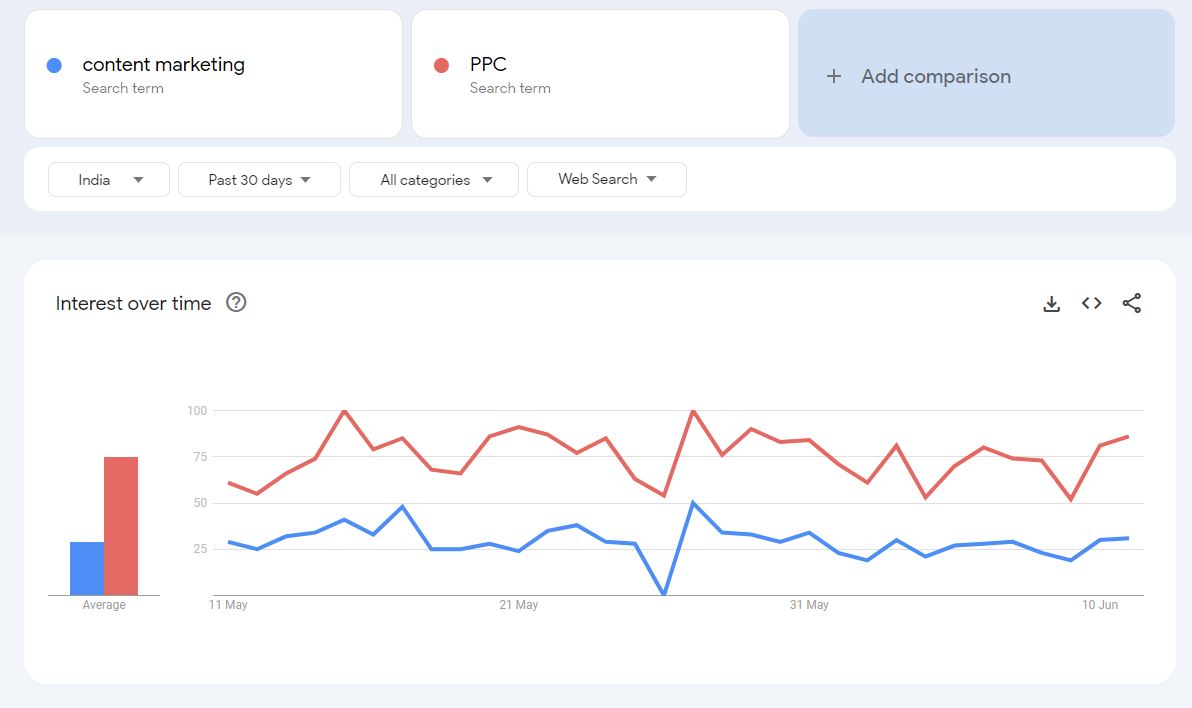Image resolution: width=1192 pixels, height=708 pixels.
Task: Open the embed code for the trends chart
Action: pyautogui.click(x=1091, y=303)
